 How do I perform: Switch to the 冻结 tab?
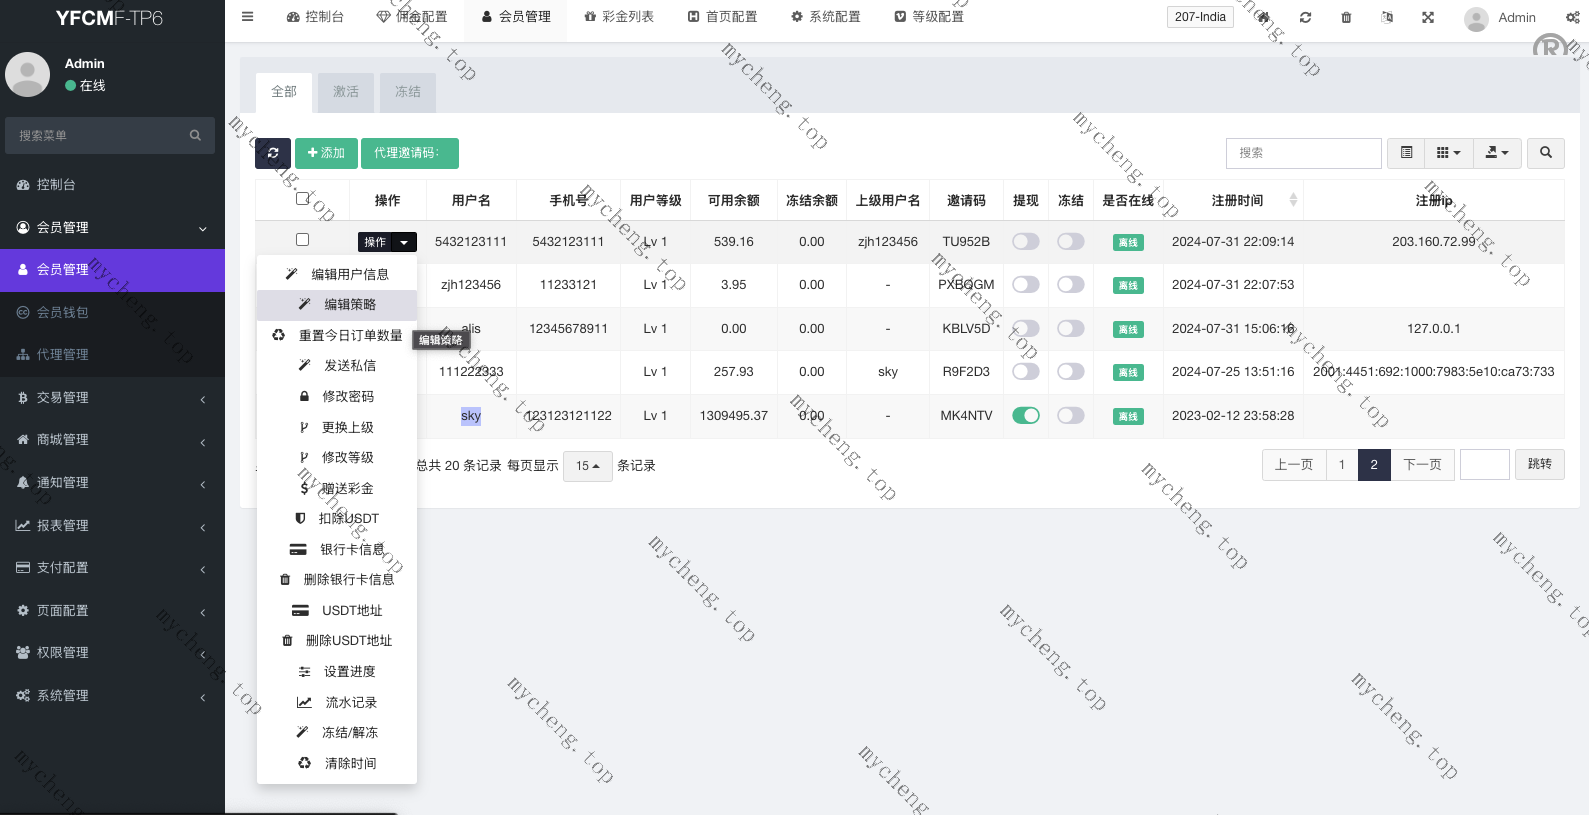point(407,92)
